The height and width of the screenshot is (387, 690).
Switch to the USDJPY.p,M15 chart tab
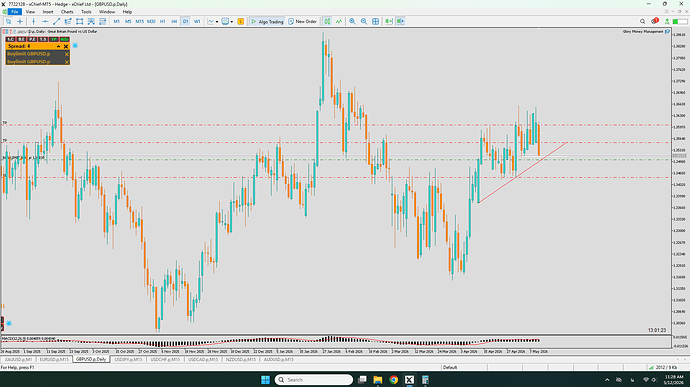pyautogui.click(x=128, y=360)
